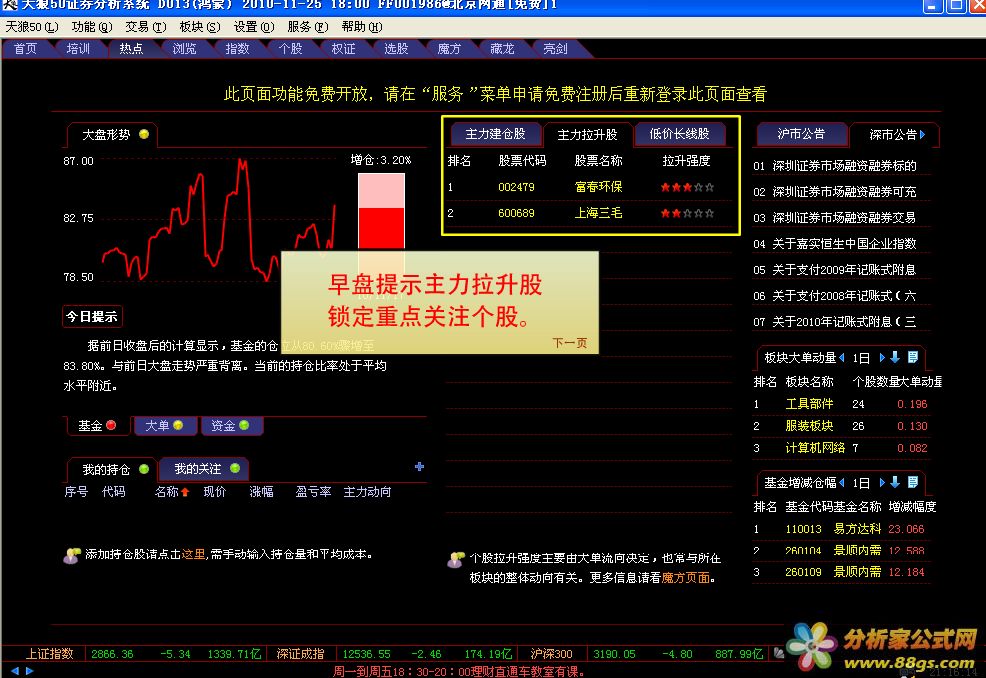Screen dimensions: 986x678
Task: Click fund code 260109
Action: (x=803, y=572)
